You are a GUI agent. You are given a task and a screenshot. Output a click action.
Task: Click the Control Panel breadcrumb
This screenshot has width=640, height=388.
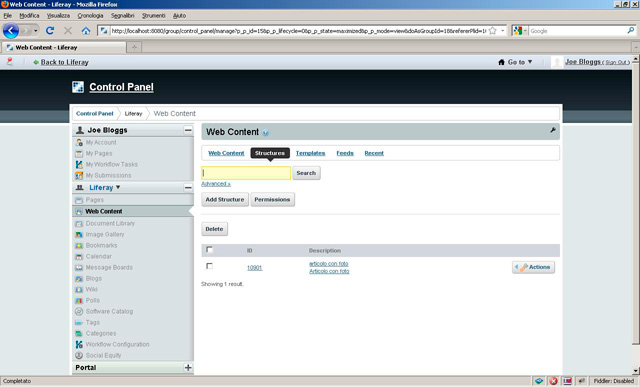coord(95,113)
